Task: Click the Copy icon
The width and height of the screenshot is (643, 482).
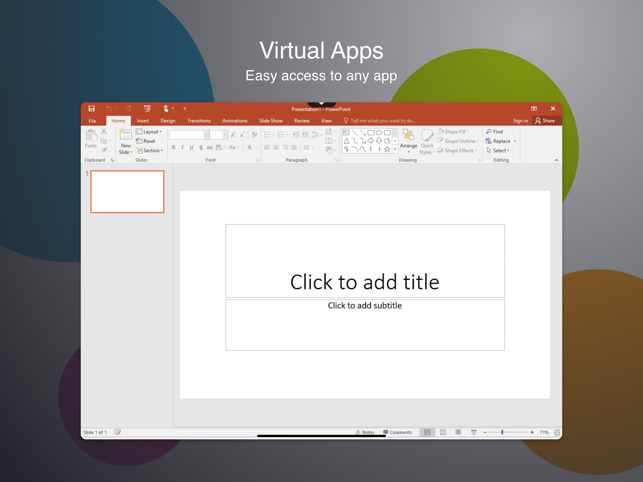Action: [104, 141]
